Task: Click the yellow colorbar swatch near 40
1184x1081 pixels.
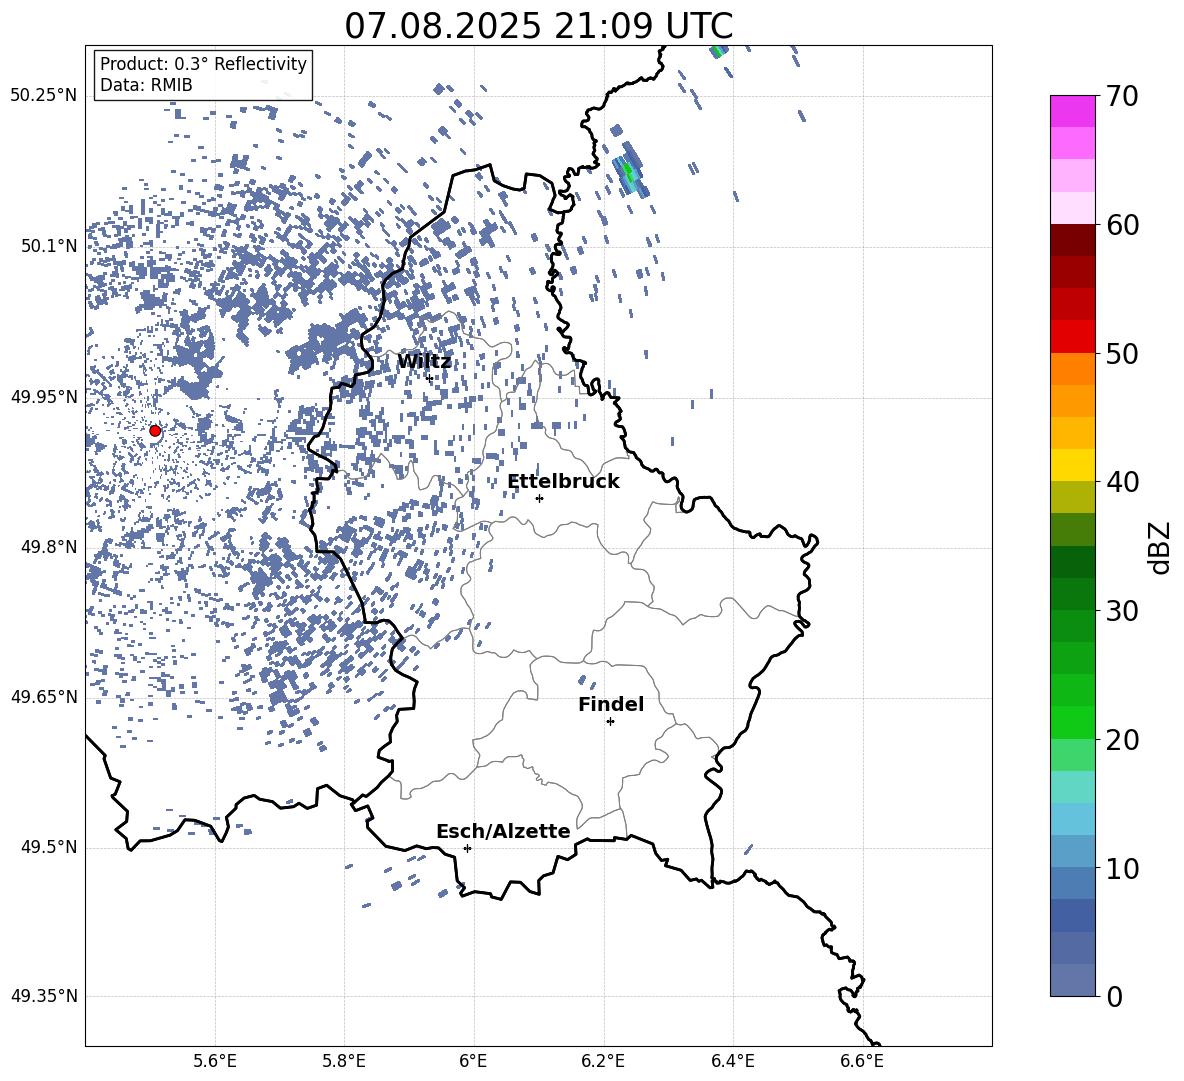Action: tap(1073, 465)
